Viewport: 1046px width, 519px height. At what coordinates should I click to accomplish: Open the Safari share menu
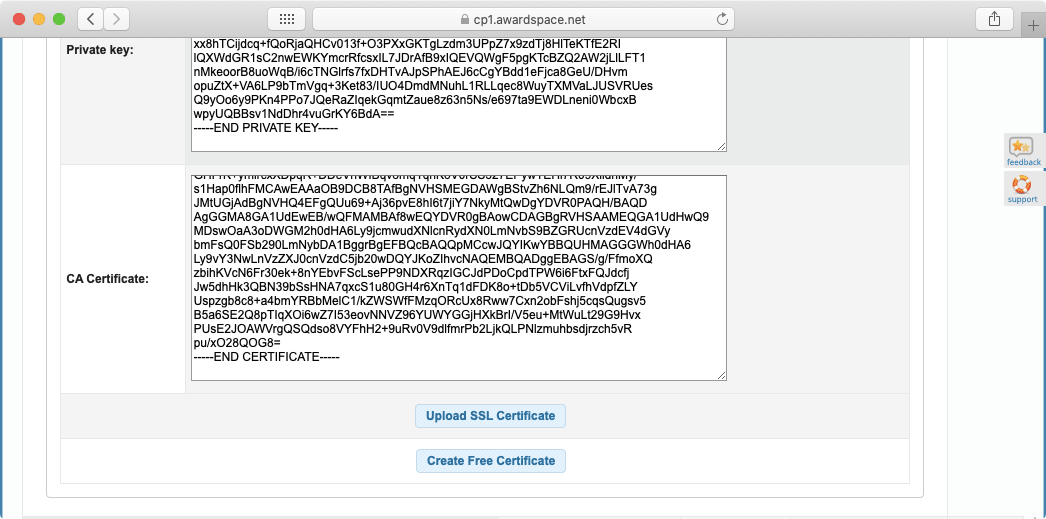(x=994, y=19)
